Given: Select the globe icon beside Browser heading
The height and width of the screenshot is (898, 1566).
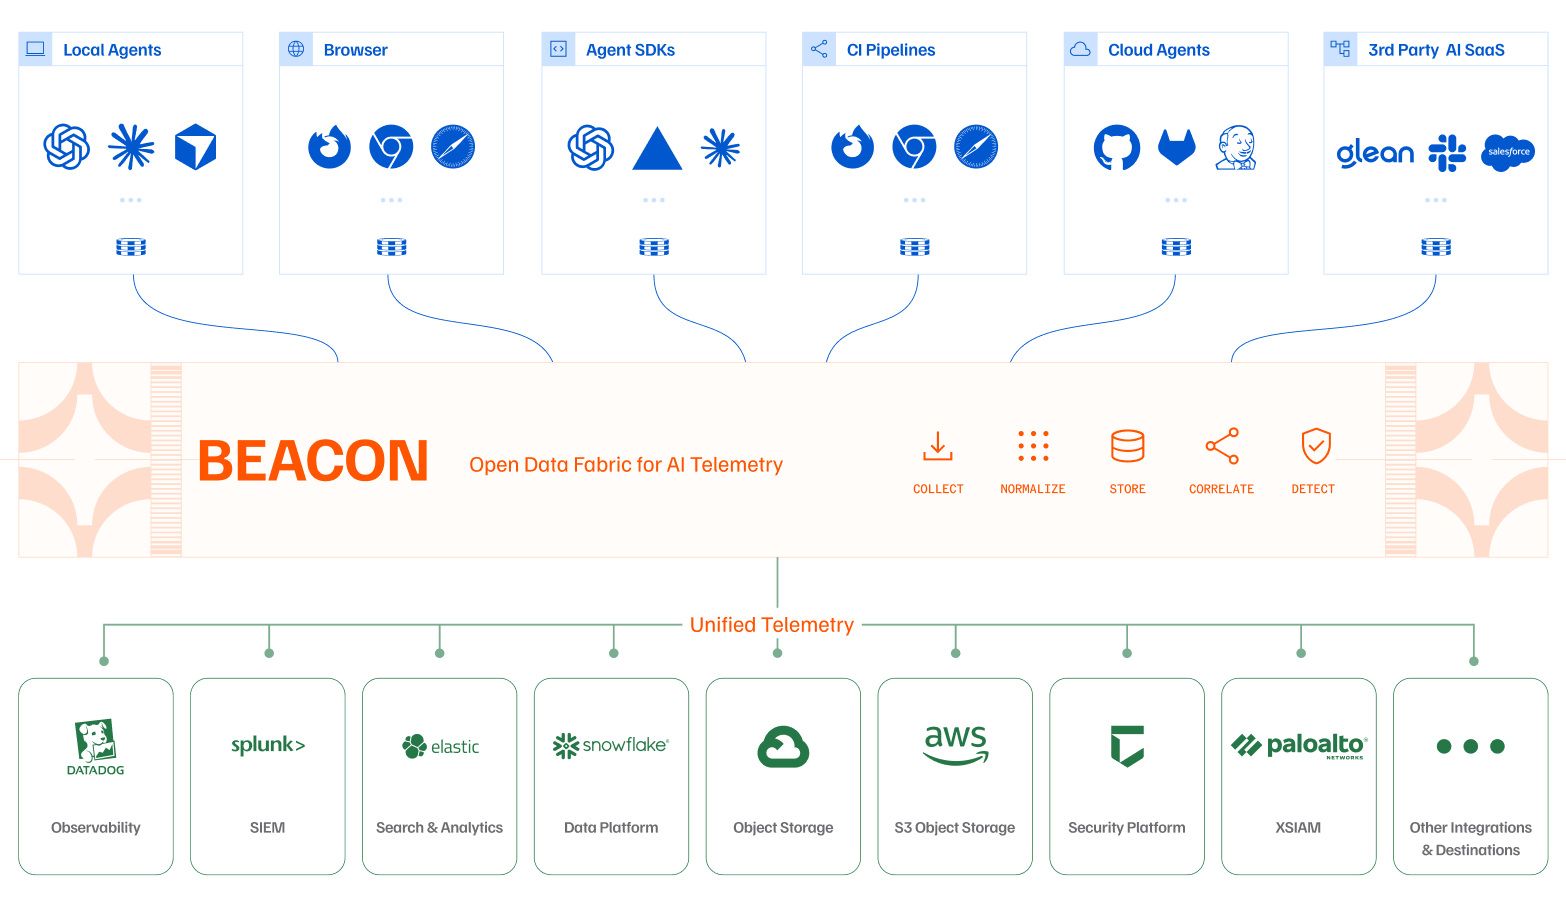Looking at the screenshot, I should pos(296,49).
